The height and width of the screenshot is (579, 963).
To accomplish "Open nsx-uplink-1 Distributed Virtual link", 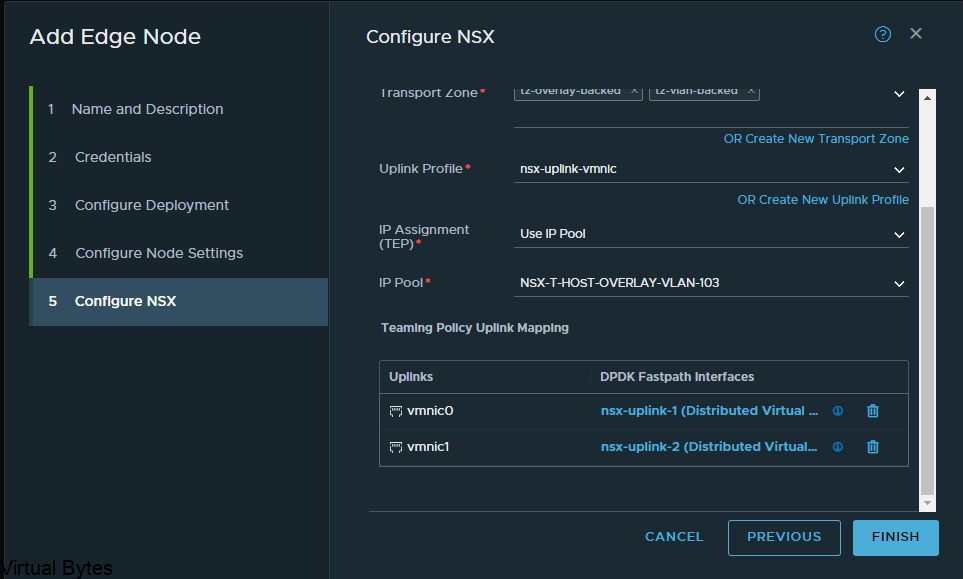I will coord(709,411).
